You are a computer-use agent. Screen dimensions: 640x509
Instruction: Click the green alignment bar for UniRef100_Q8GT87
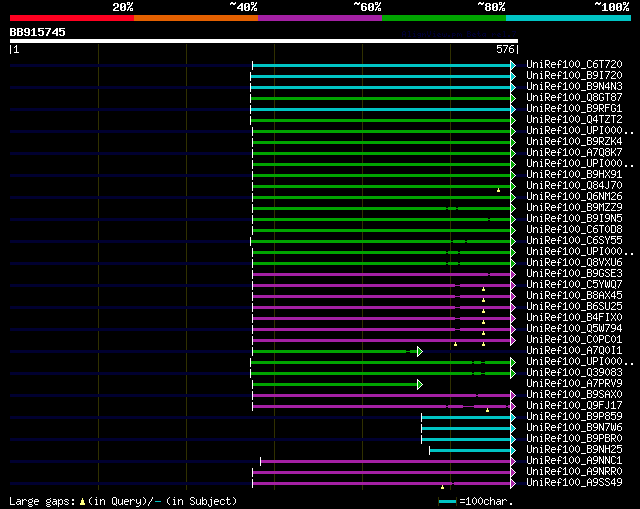tap(380, 99)
